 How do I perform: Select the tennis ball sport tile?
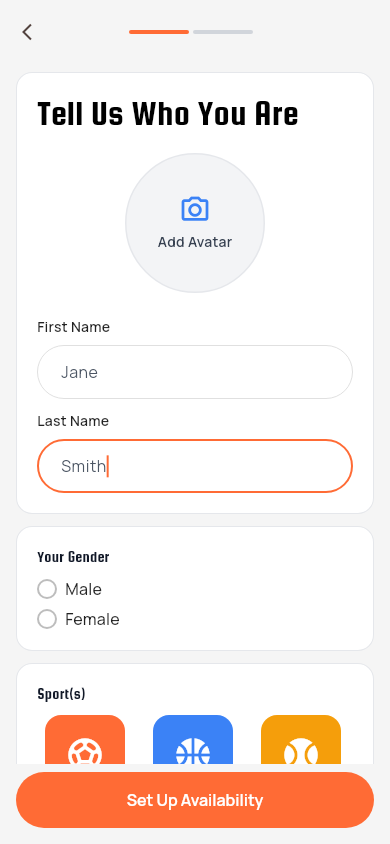pos(301,739)
